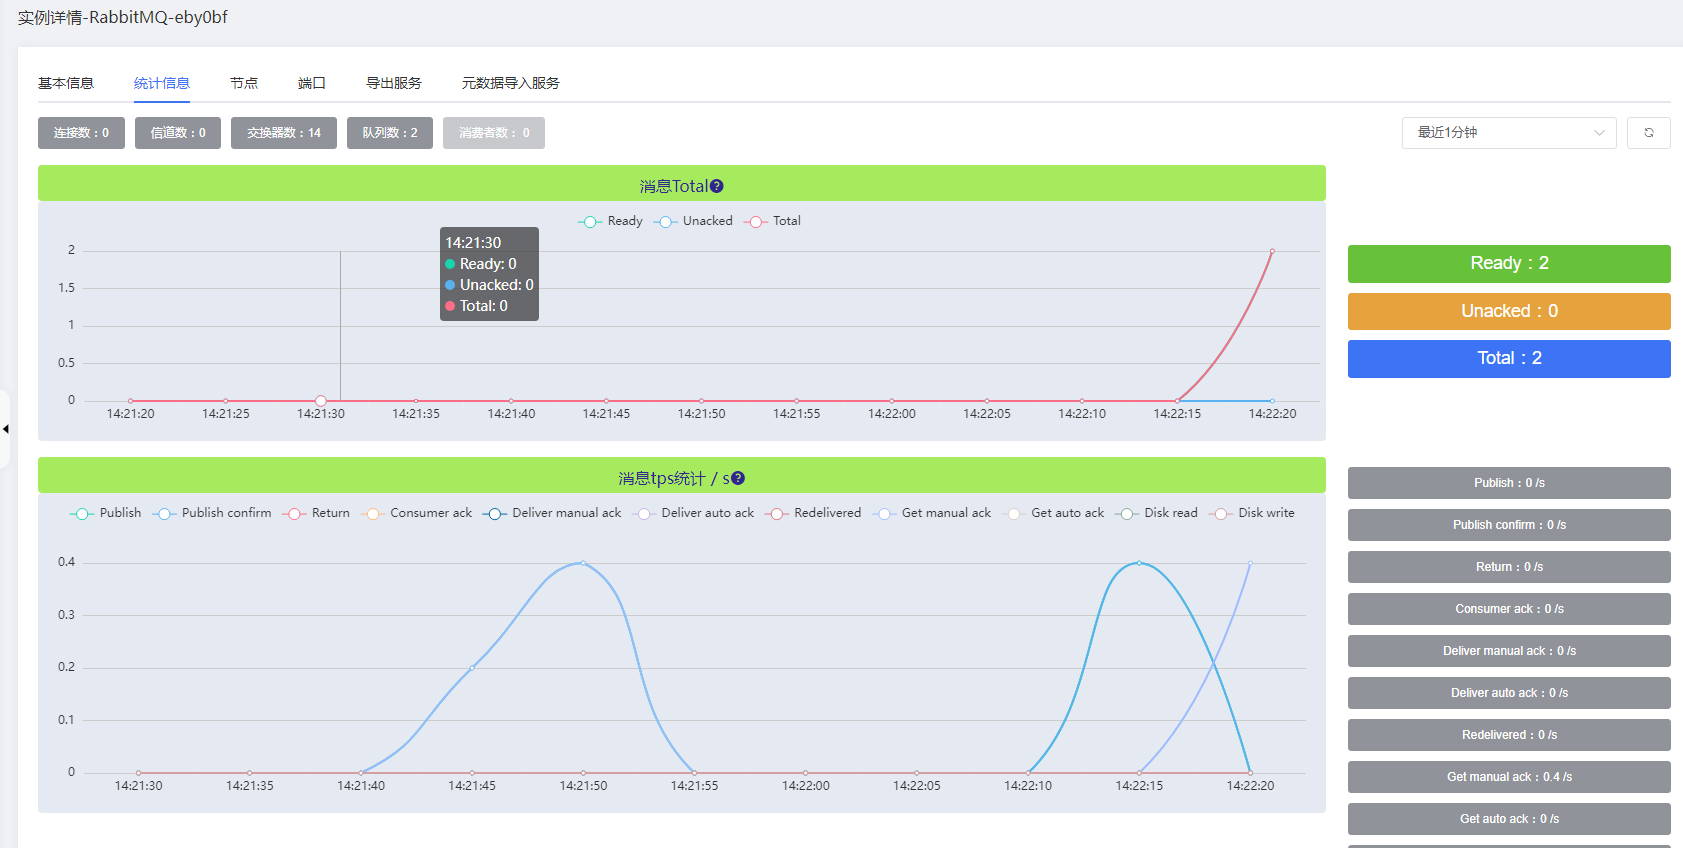1683x848 pixels.
Task: Click the data point at 14:21:30
Action: click(x=321, y=401)
